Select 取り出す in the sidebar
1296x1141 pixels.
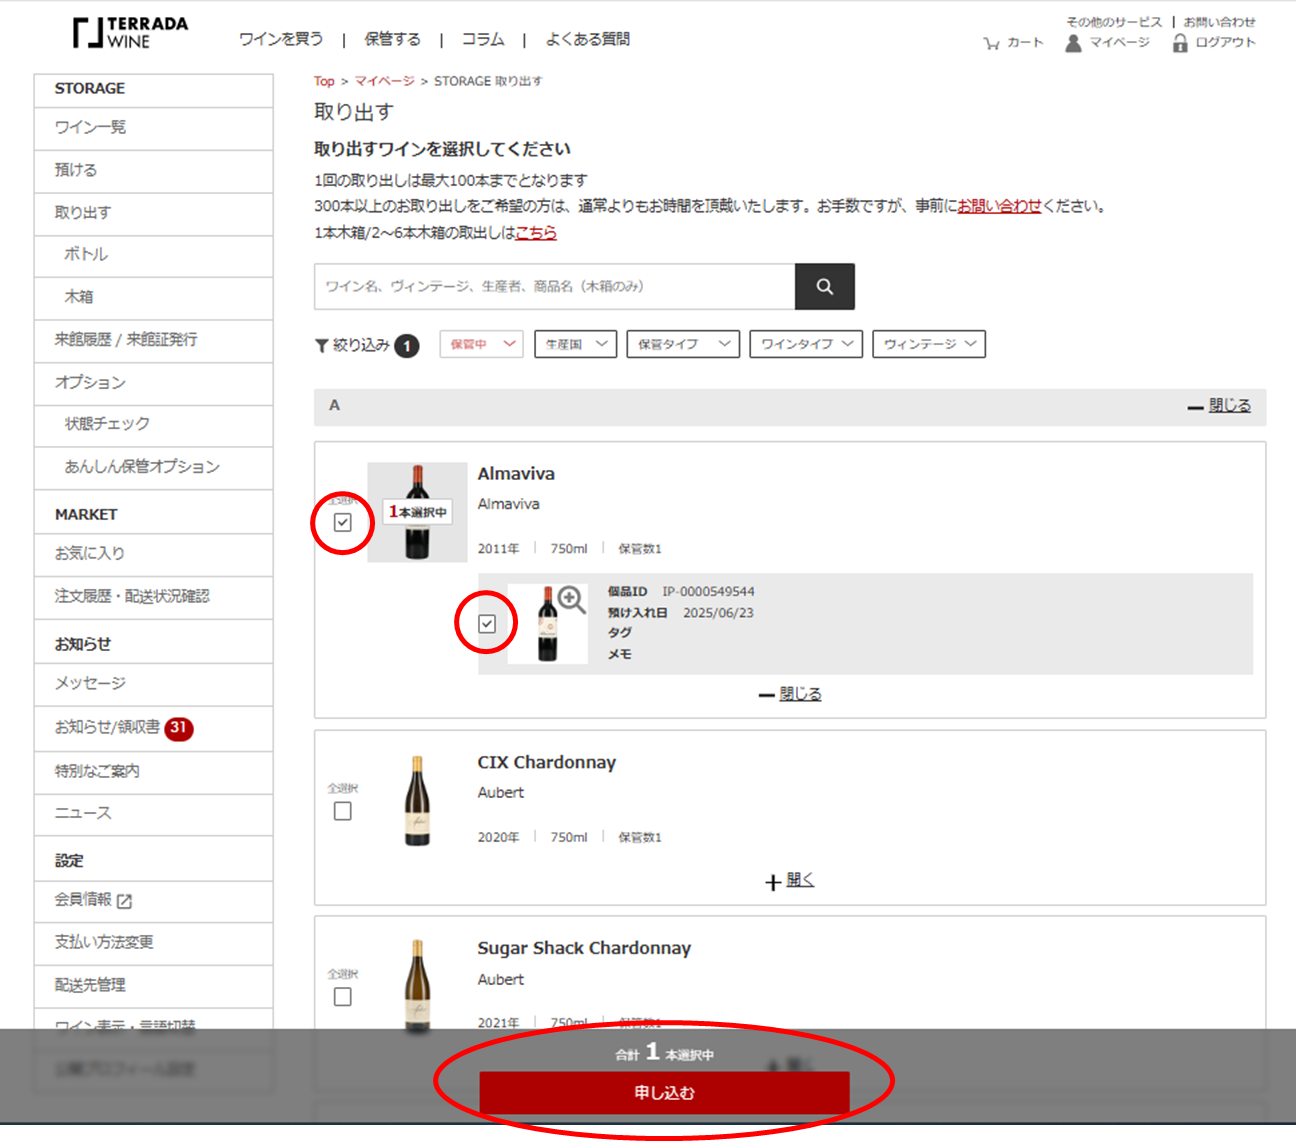pyautogui.click(x=153, y=214)
